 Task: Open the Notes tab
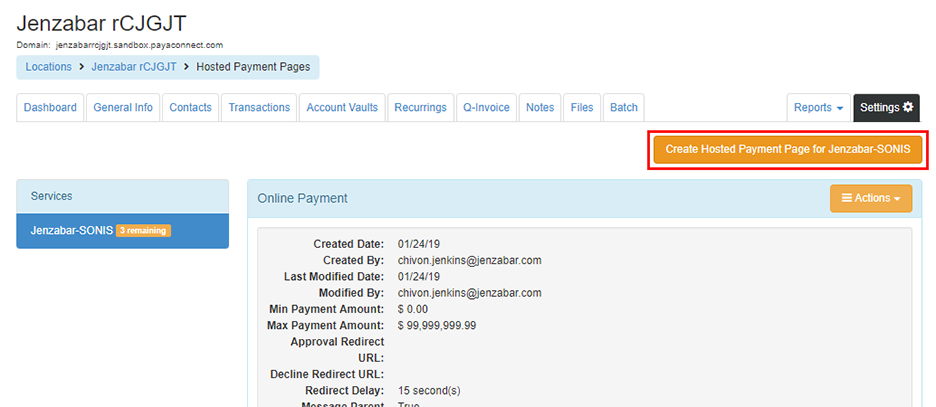click(x=540, y=107)
